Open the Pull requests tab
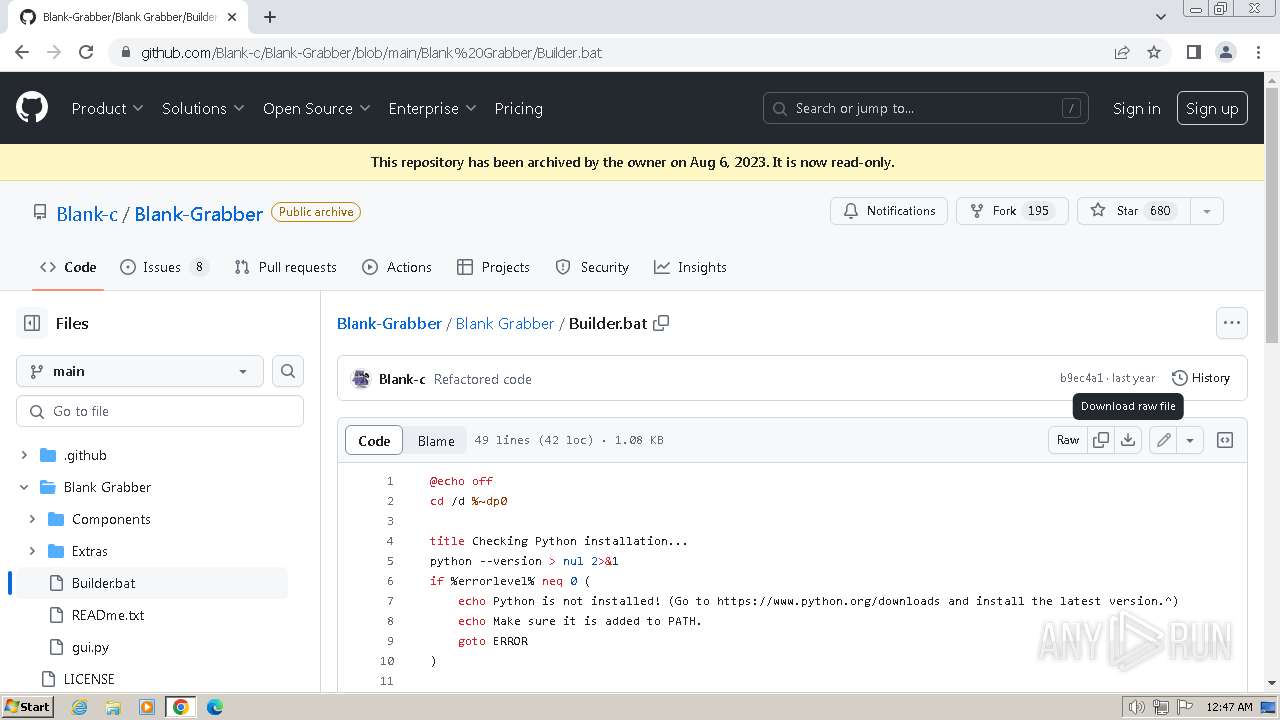This screenshot has height=720, width=1280. pos(285,267)
